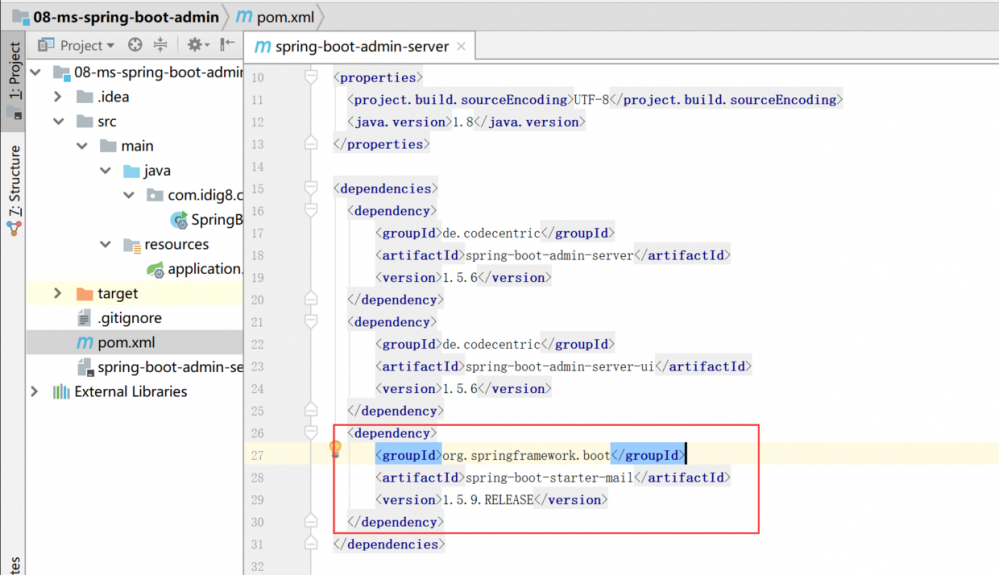The image size is (999, 575).
Task: Fold the properties block at line 10
Action: [x=311, y=77]
